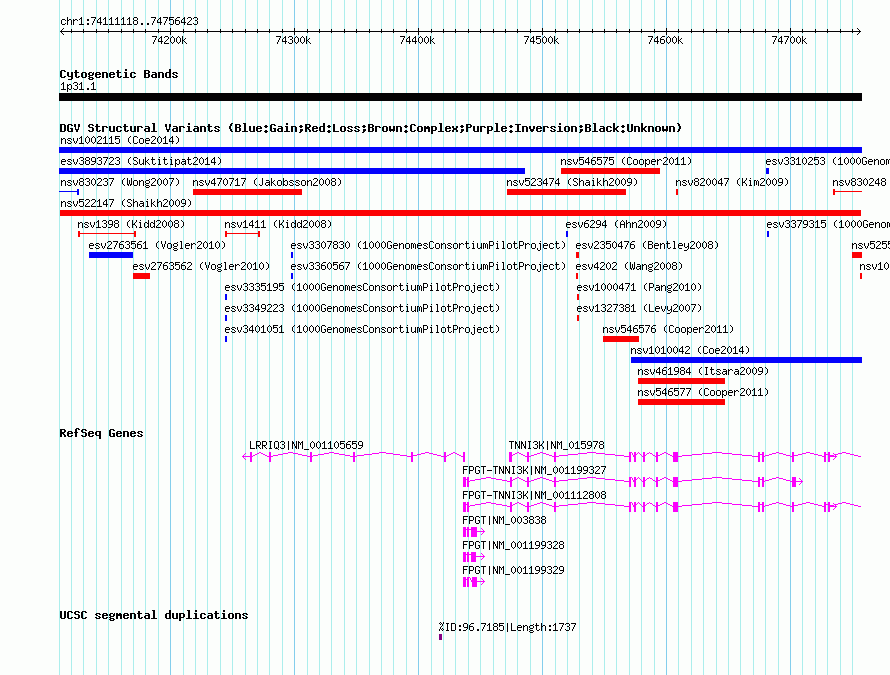Screen dimensions: 890x675
Task: Open esv3307830 1000Genomes variant label
Action: point(429,245)
